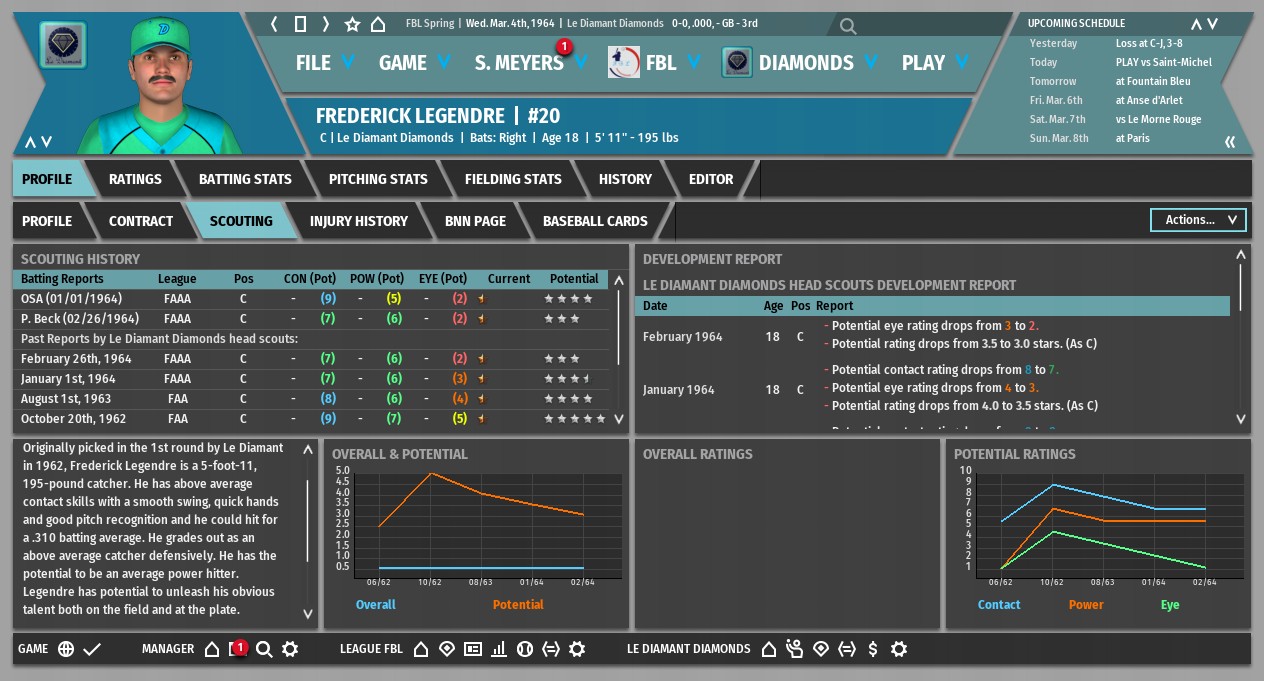Switch to the BATTING STATS tab

[x=245, y=179]
